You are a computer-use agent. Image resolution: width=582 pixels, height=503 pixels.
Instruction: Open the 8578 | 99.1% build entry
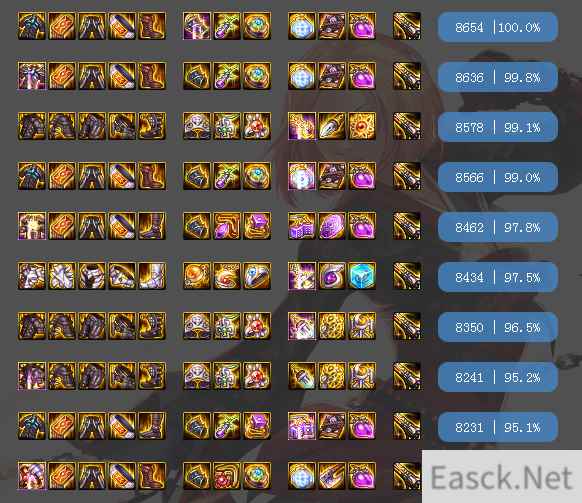click(498, 127)
